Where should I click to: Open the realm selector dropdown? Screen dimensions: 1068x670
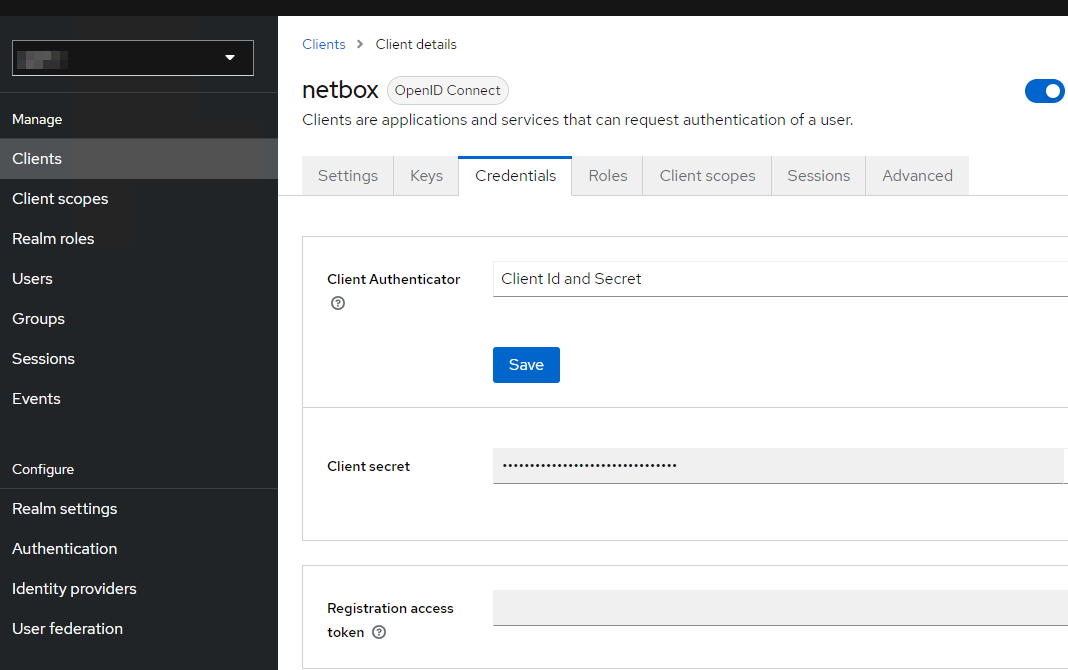(133, 58)
